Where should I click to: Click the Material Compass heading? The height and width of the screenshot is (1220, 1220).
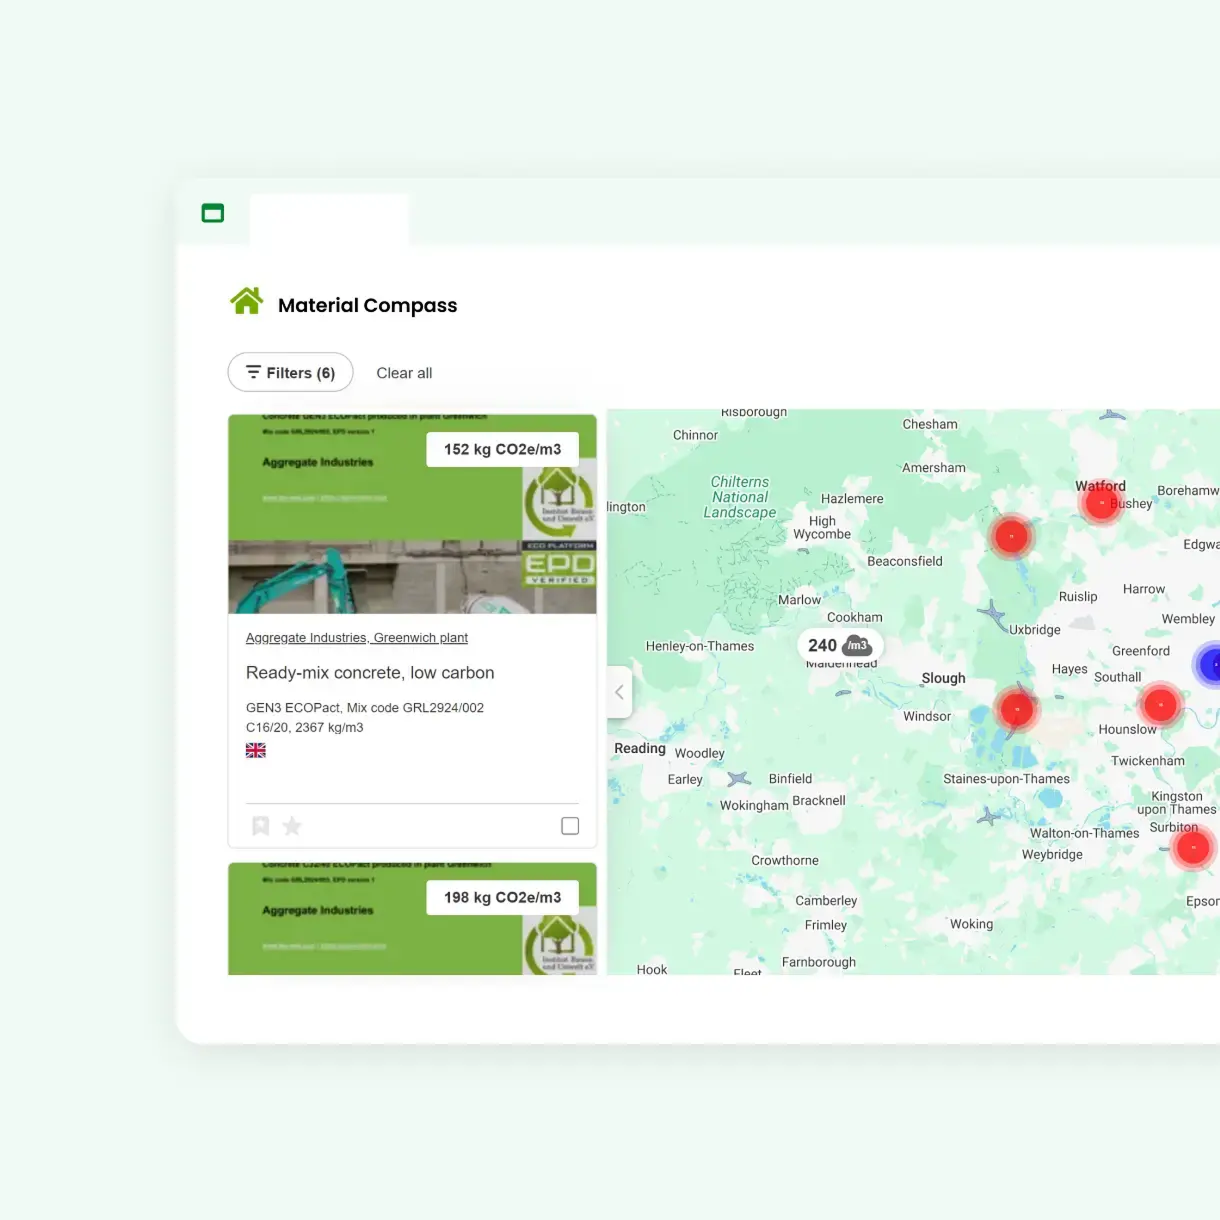(367, 305)
